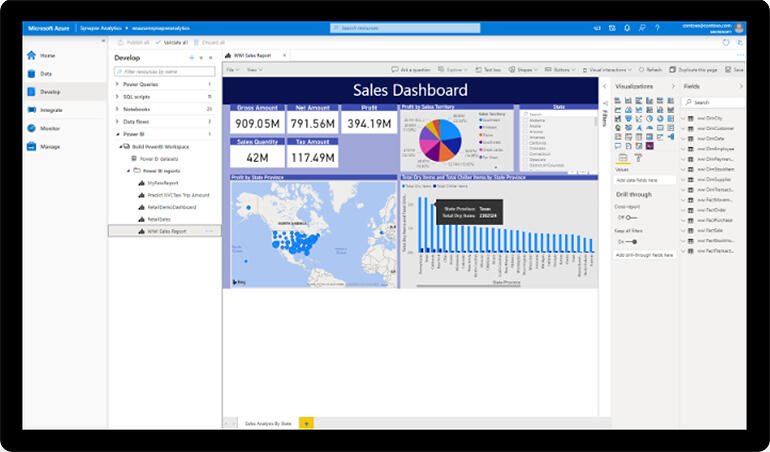Check Arizona in State slicer
Viewport: 770px width, 452px height.
coord(526,132)
